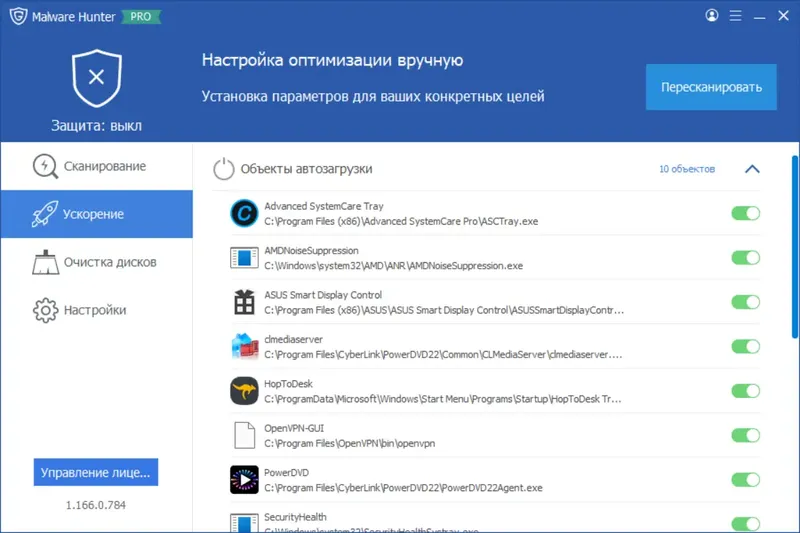Click the large protection-off shield icon
This screenshot has height=533, width=800.
(x=96, y=78)
